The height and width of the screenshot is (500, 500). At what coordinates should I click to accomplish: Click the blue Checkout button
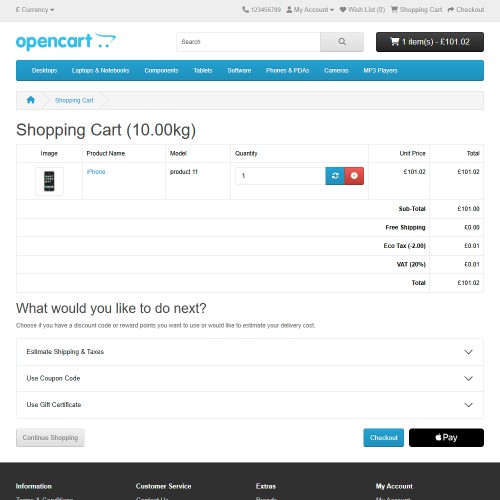click(x=383, y=437)
